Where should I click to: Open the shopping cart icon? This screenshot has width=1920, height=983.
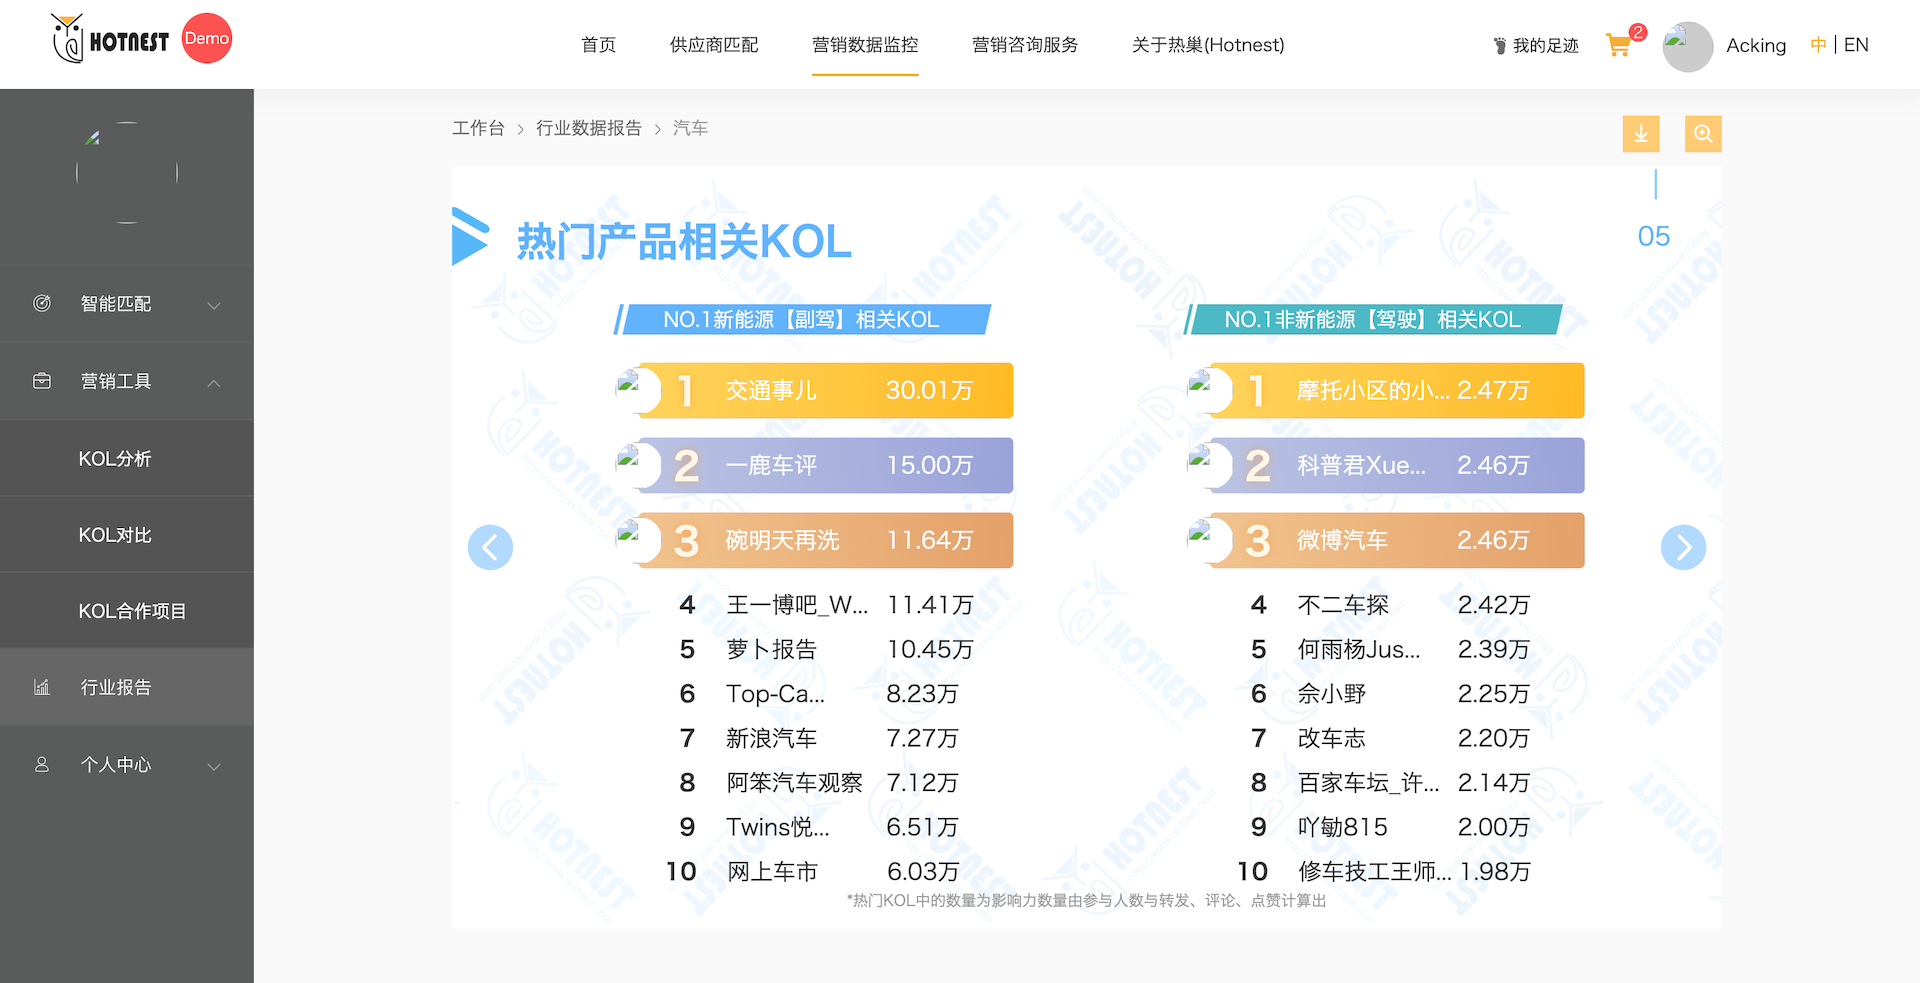coord(1618,45)
